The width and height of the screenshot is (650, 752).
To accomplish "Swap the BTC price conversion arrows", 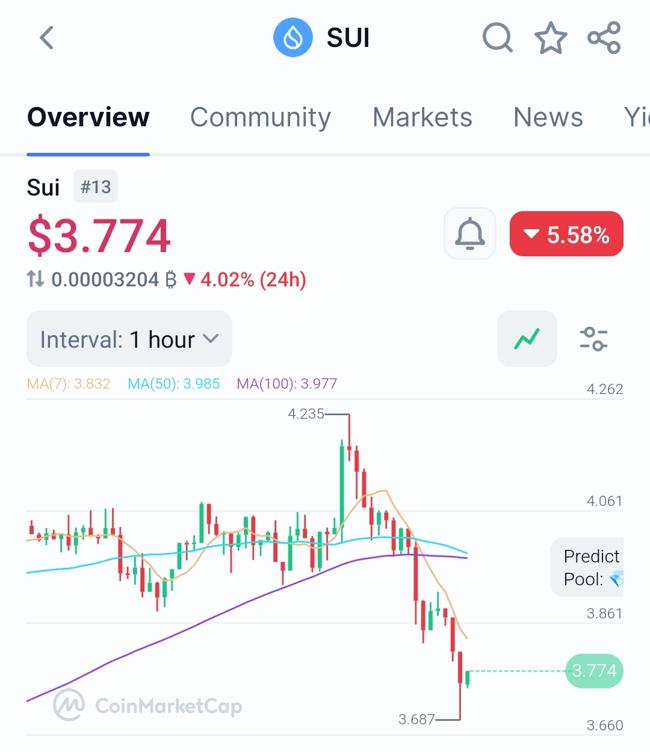I will 35,279.
